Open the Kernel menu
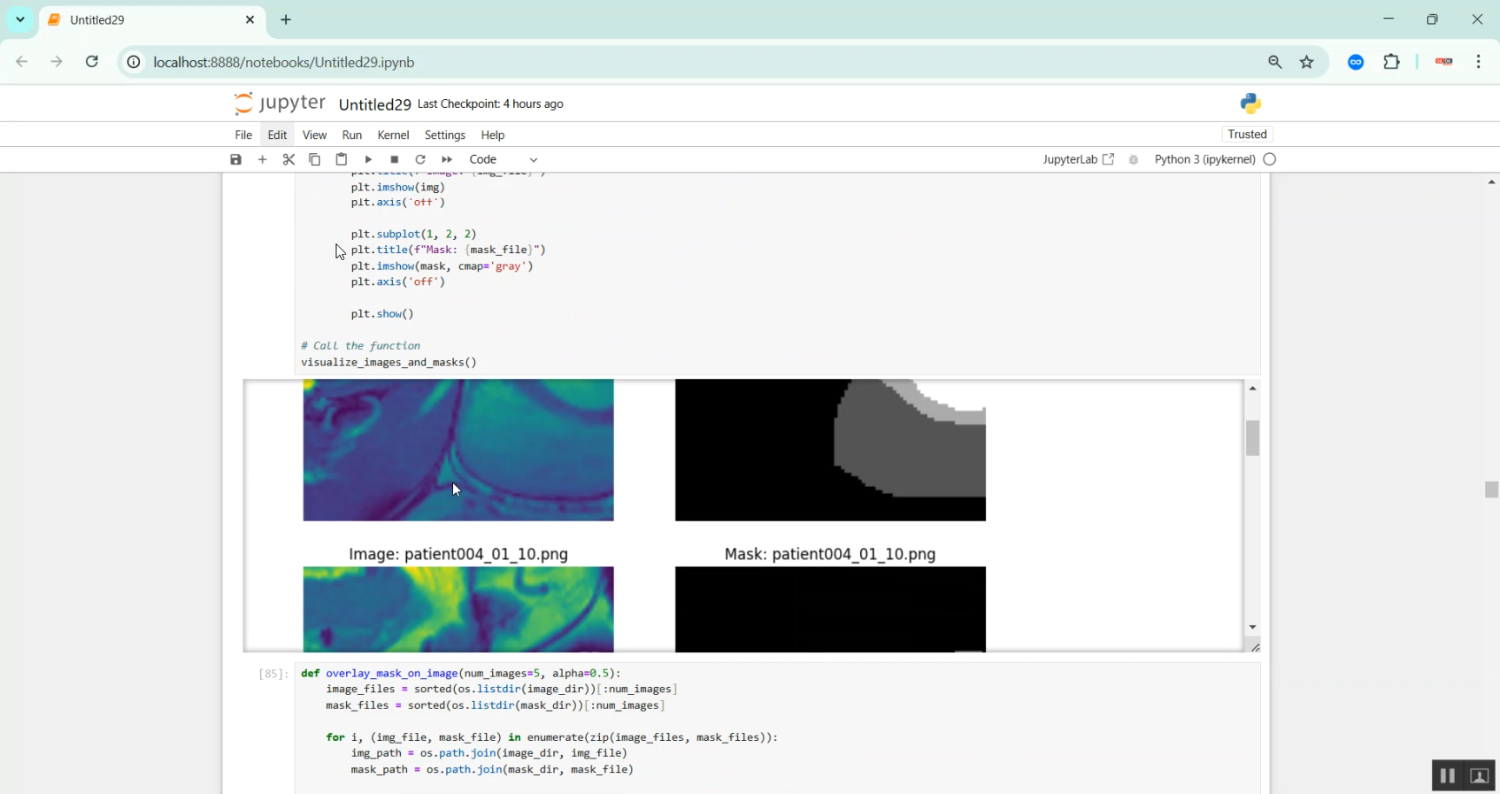1500x794 pixels. pyautogui.click(x=393, y=135)
